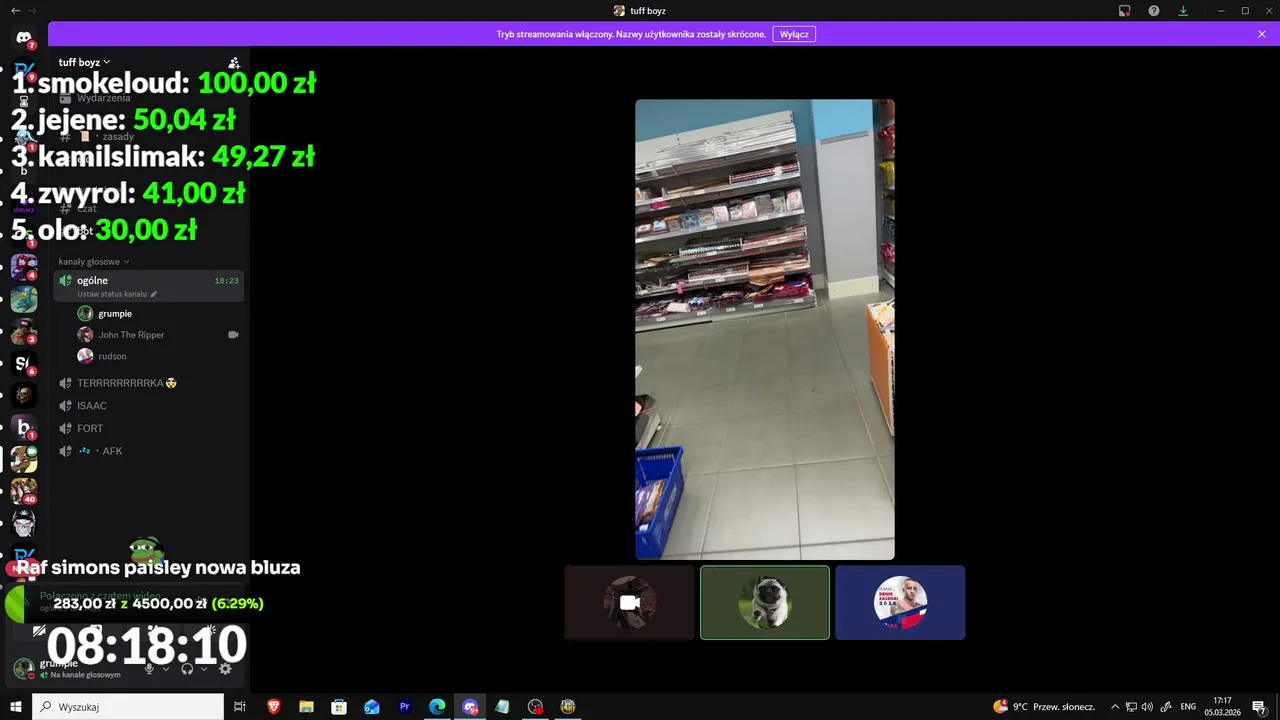Open File Explorer from the taskbar
Screen dimensions: 1280x720
coord(306,707)
